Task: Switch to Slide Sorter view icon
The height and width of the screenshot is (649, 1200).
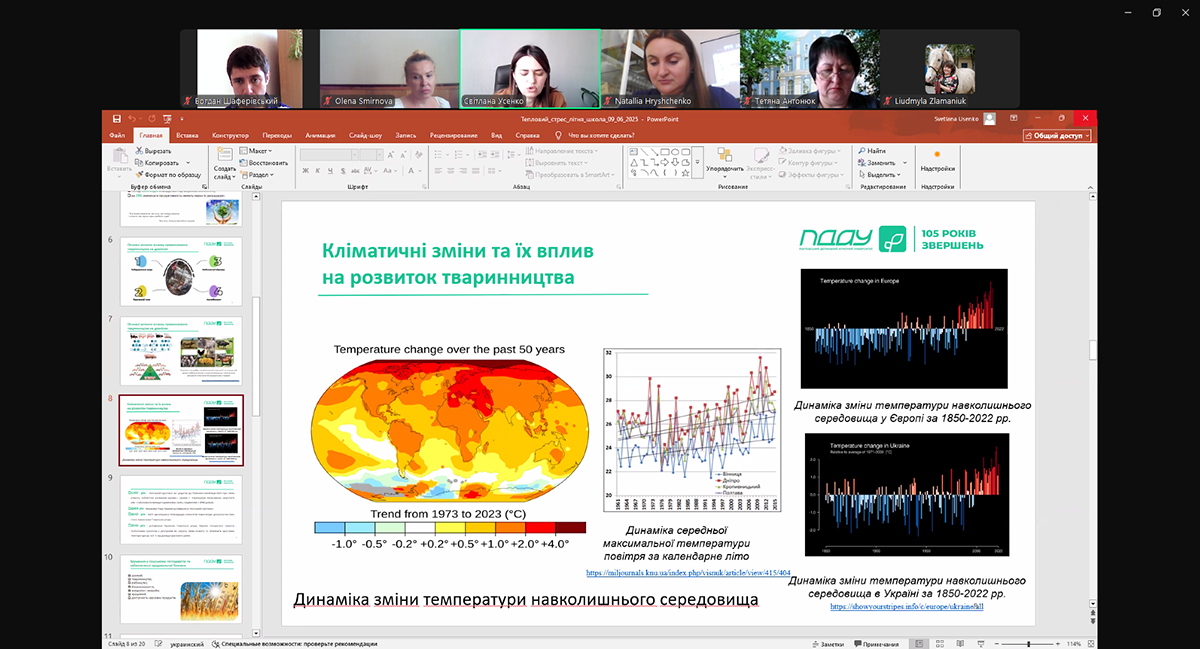Action: coord(940,644)
